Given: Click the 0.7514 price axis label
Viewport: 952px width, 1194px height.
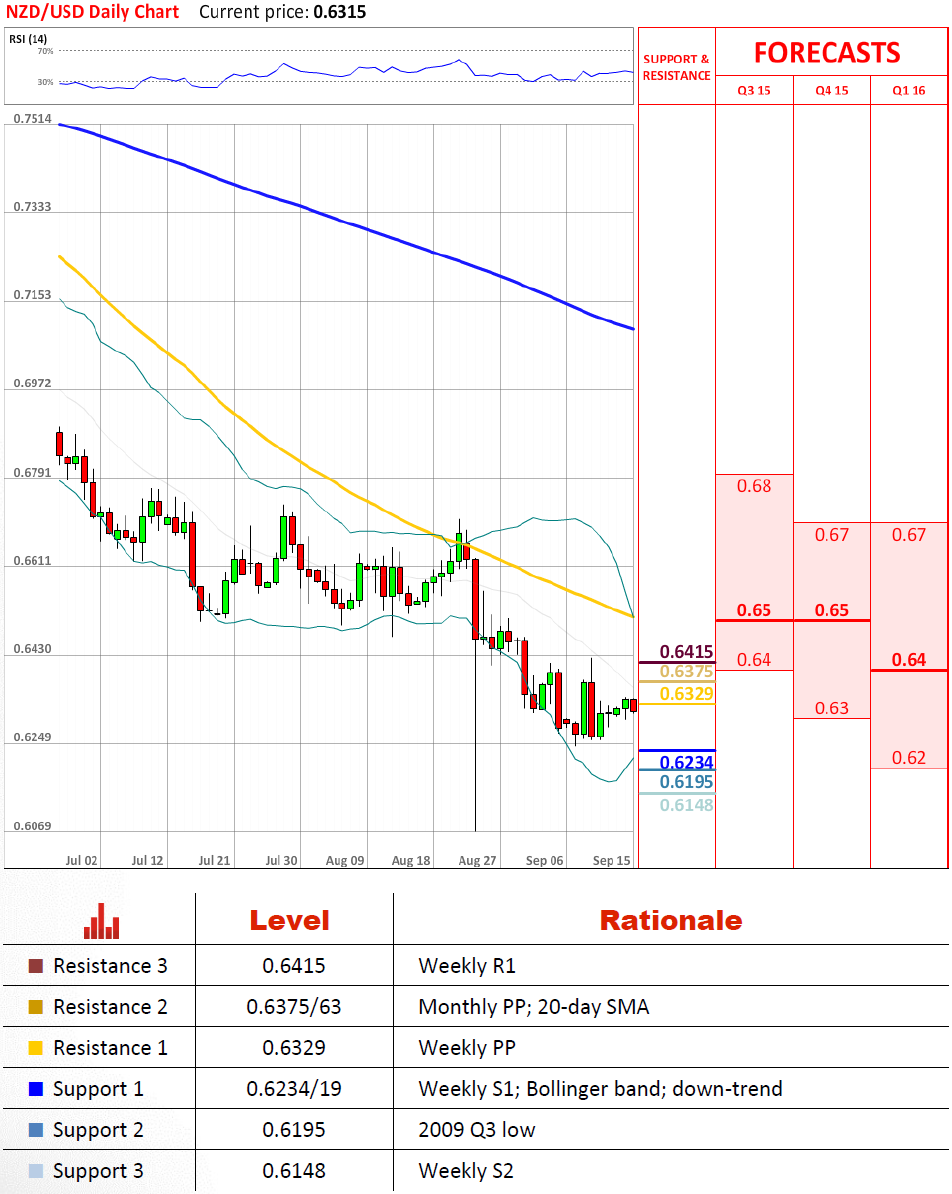Looking at the screenshot, I should [33, 119].
